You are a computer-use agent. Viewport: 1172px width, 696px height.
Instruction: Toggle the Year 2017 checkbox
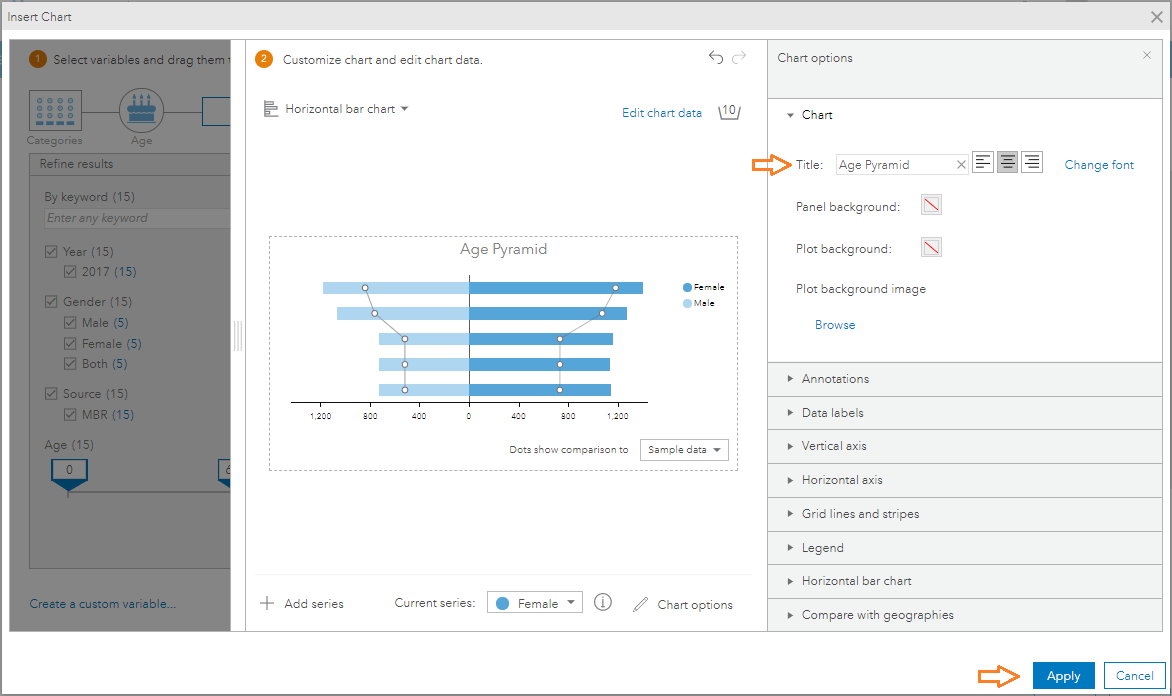(70, 272)
